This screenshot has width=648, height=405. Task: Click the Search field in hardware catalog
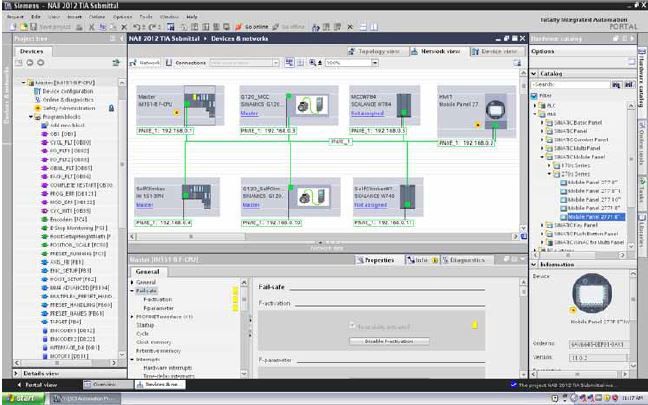pyautogui.click(x=570, y=84)
